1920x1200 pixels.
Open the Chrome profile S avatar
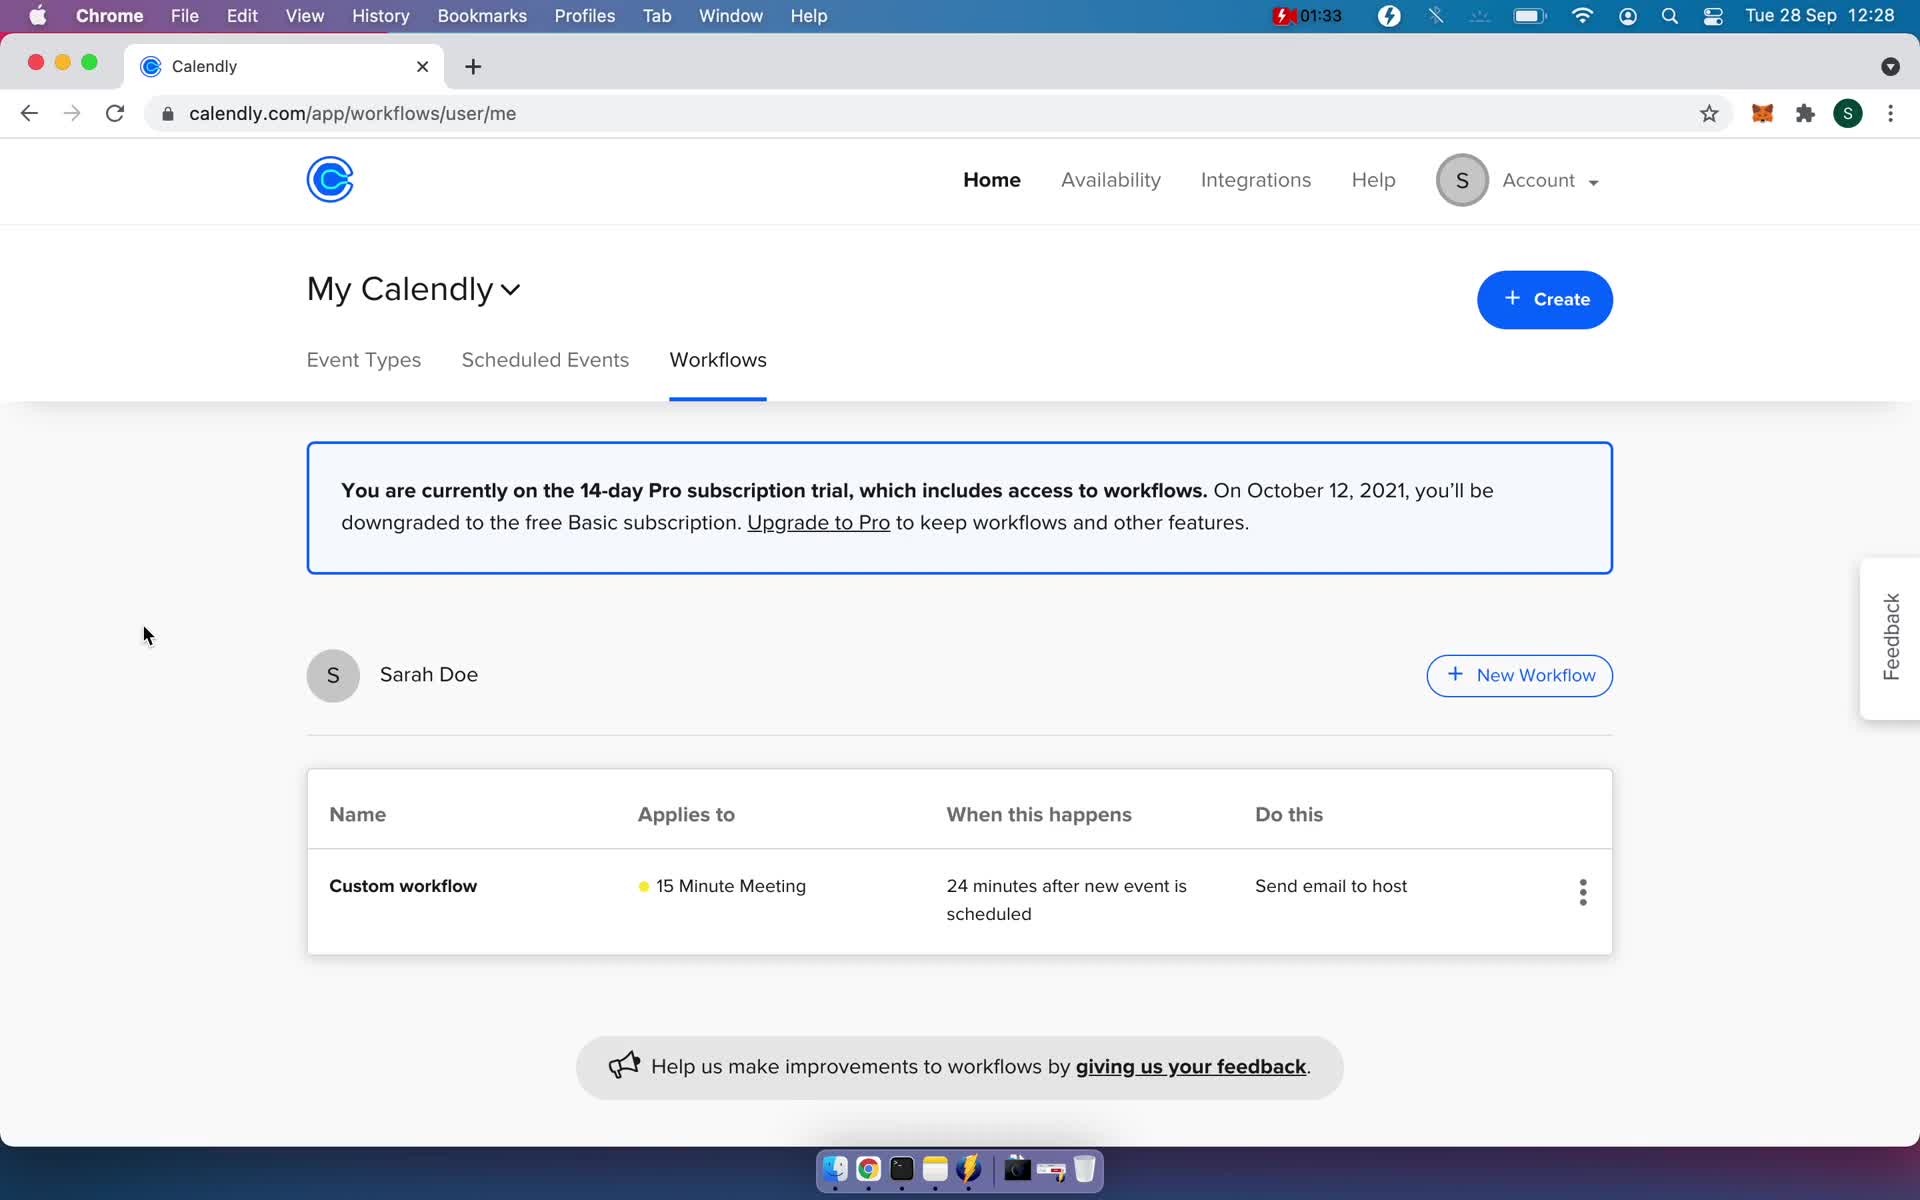point(1847,114)
